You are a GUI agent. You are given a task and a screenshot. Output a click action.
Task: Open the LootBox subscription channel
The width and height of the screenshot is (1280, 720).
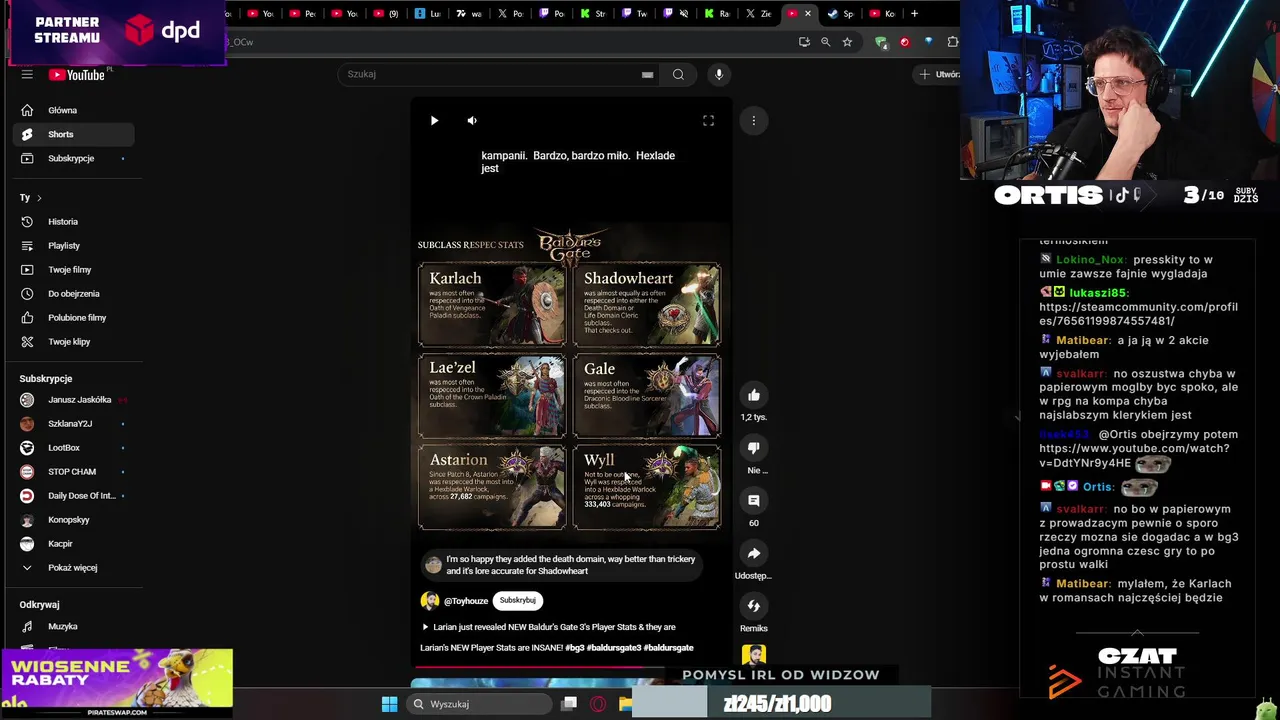(74, 448)
